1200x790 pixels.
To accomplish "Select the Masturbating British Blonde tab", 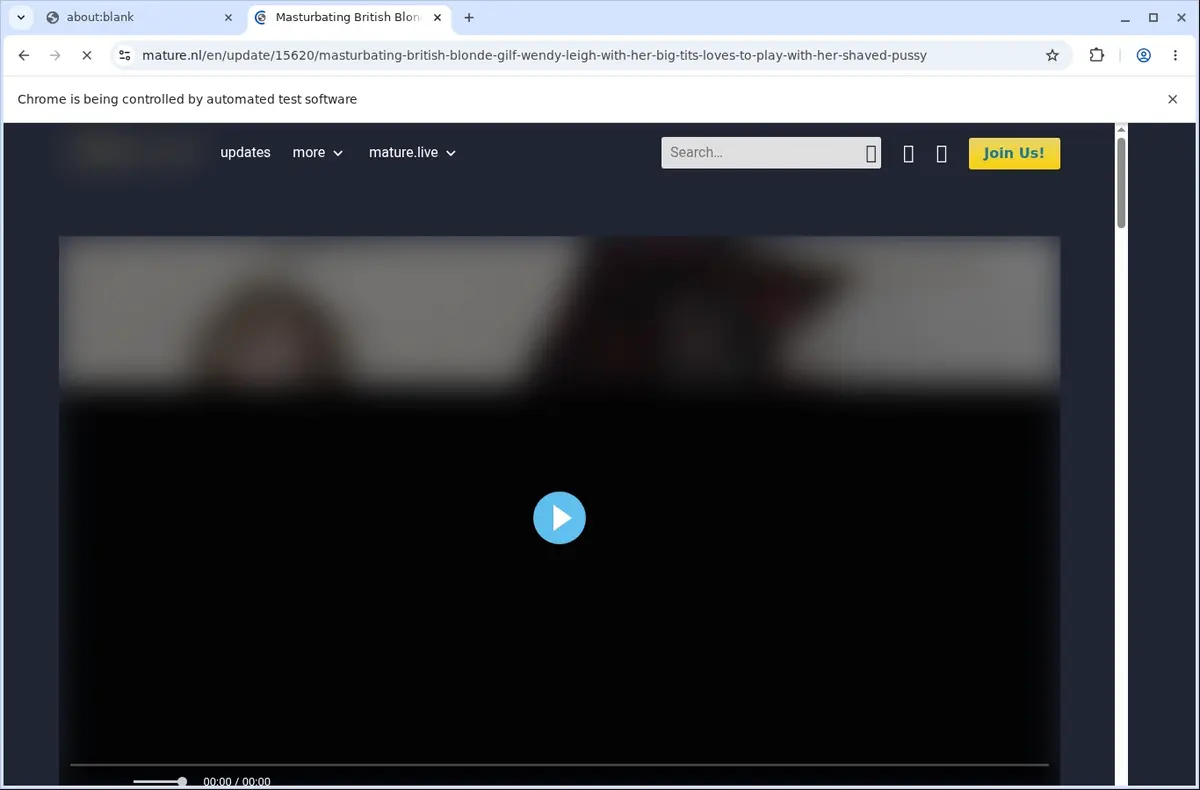I will point(348,17).
